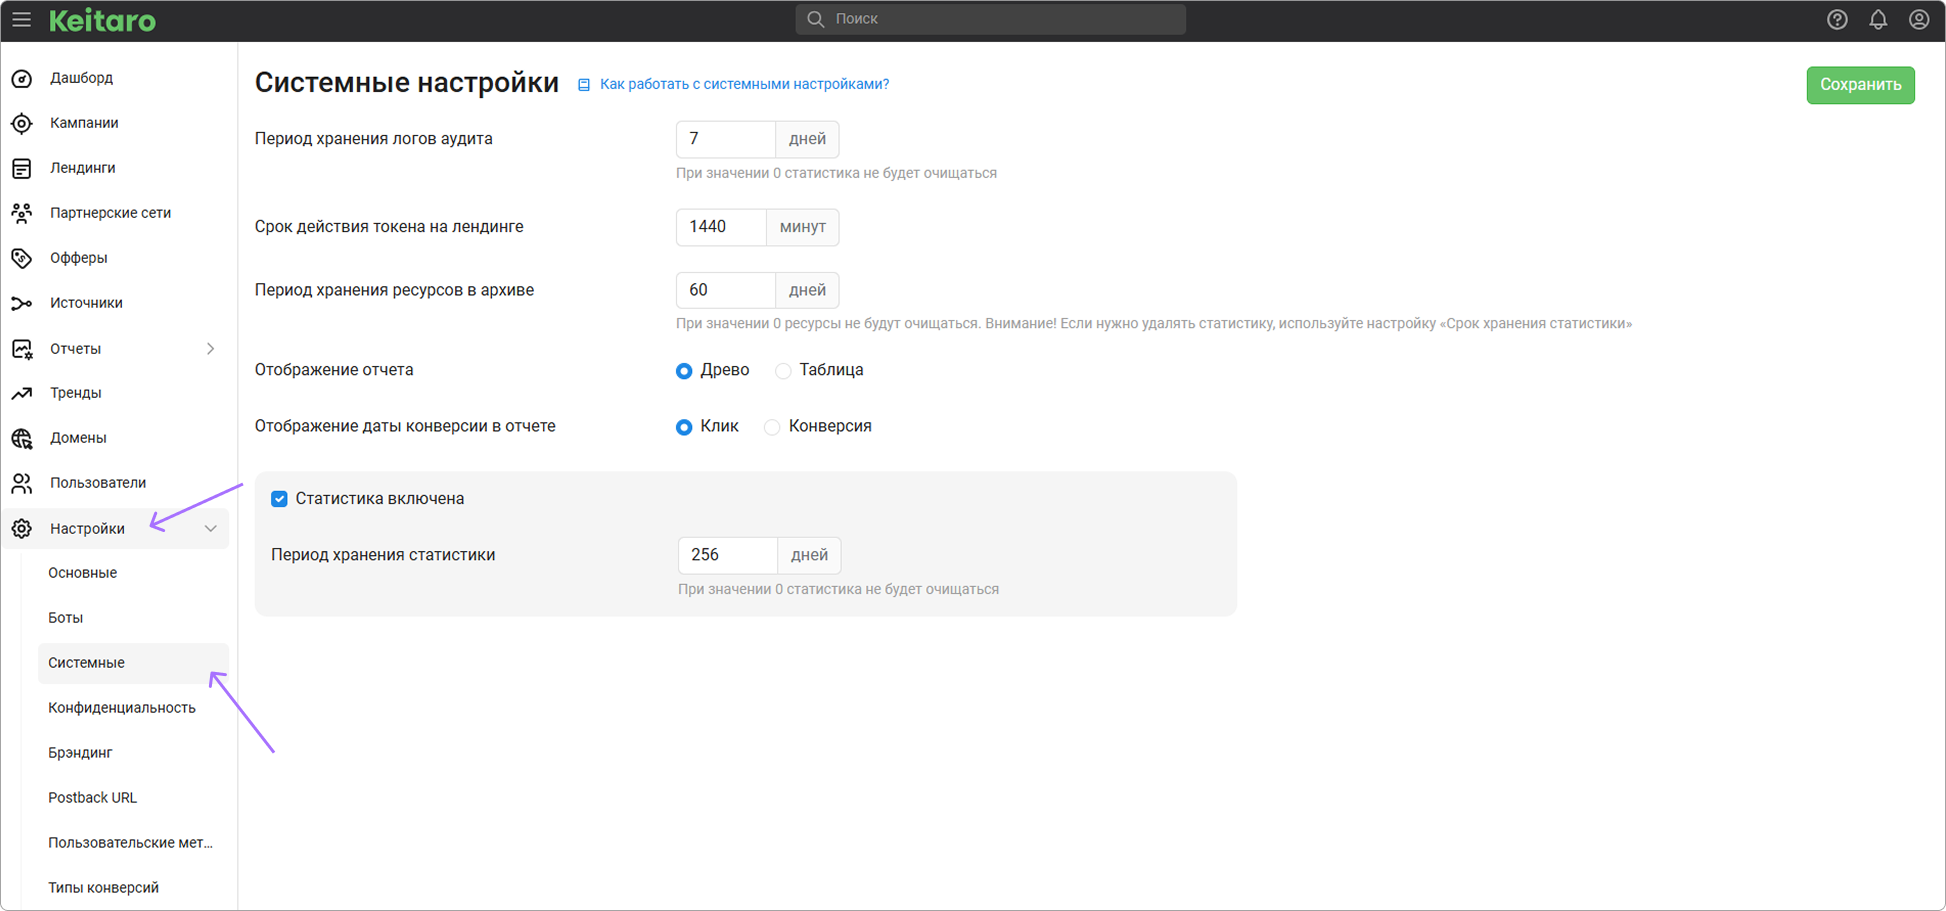This screenshot has width=1946, height=911.
Task: Open 'Как работать с системными настройками?' link
Action: pos(744,84)
